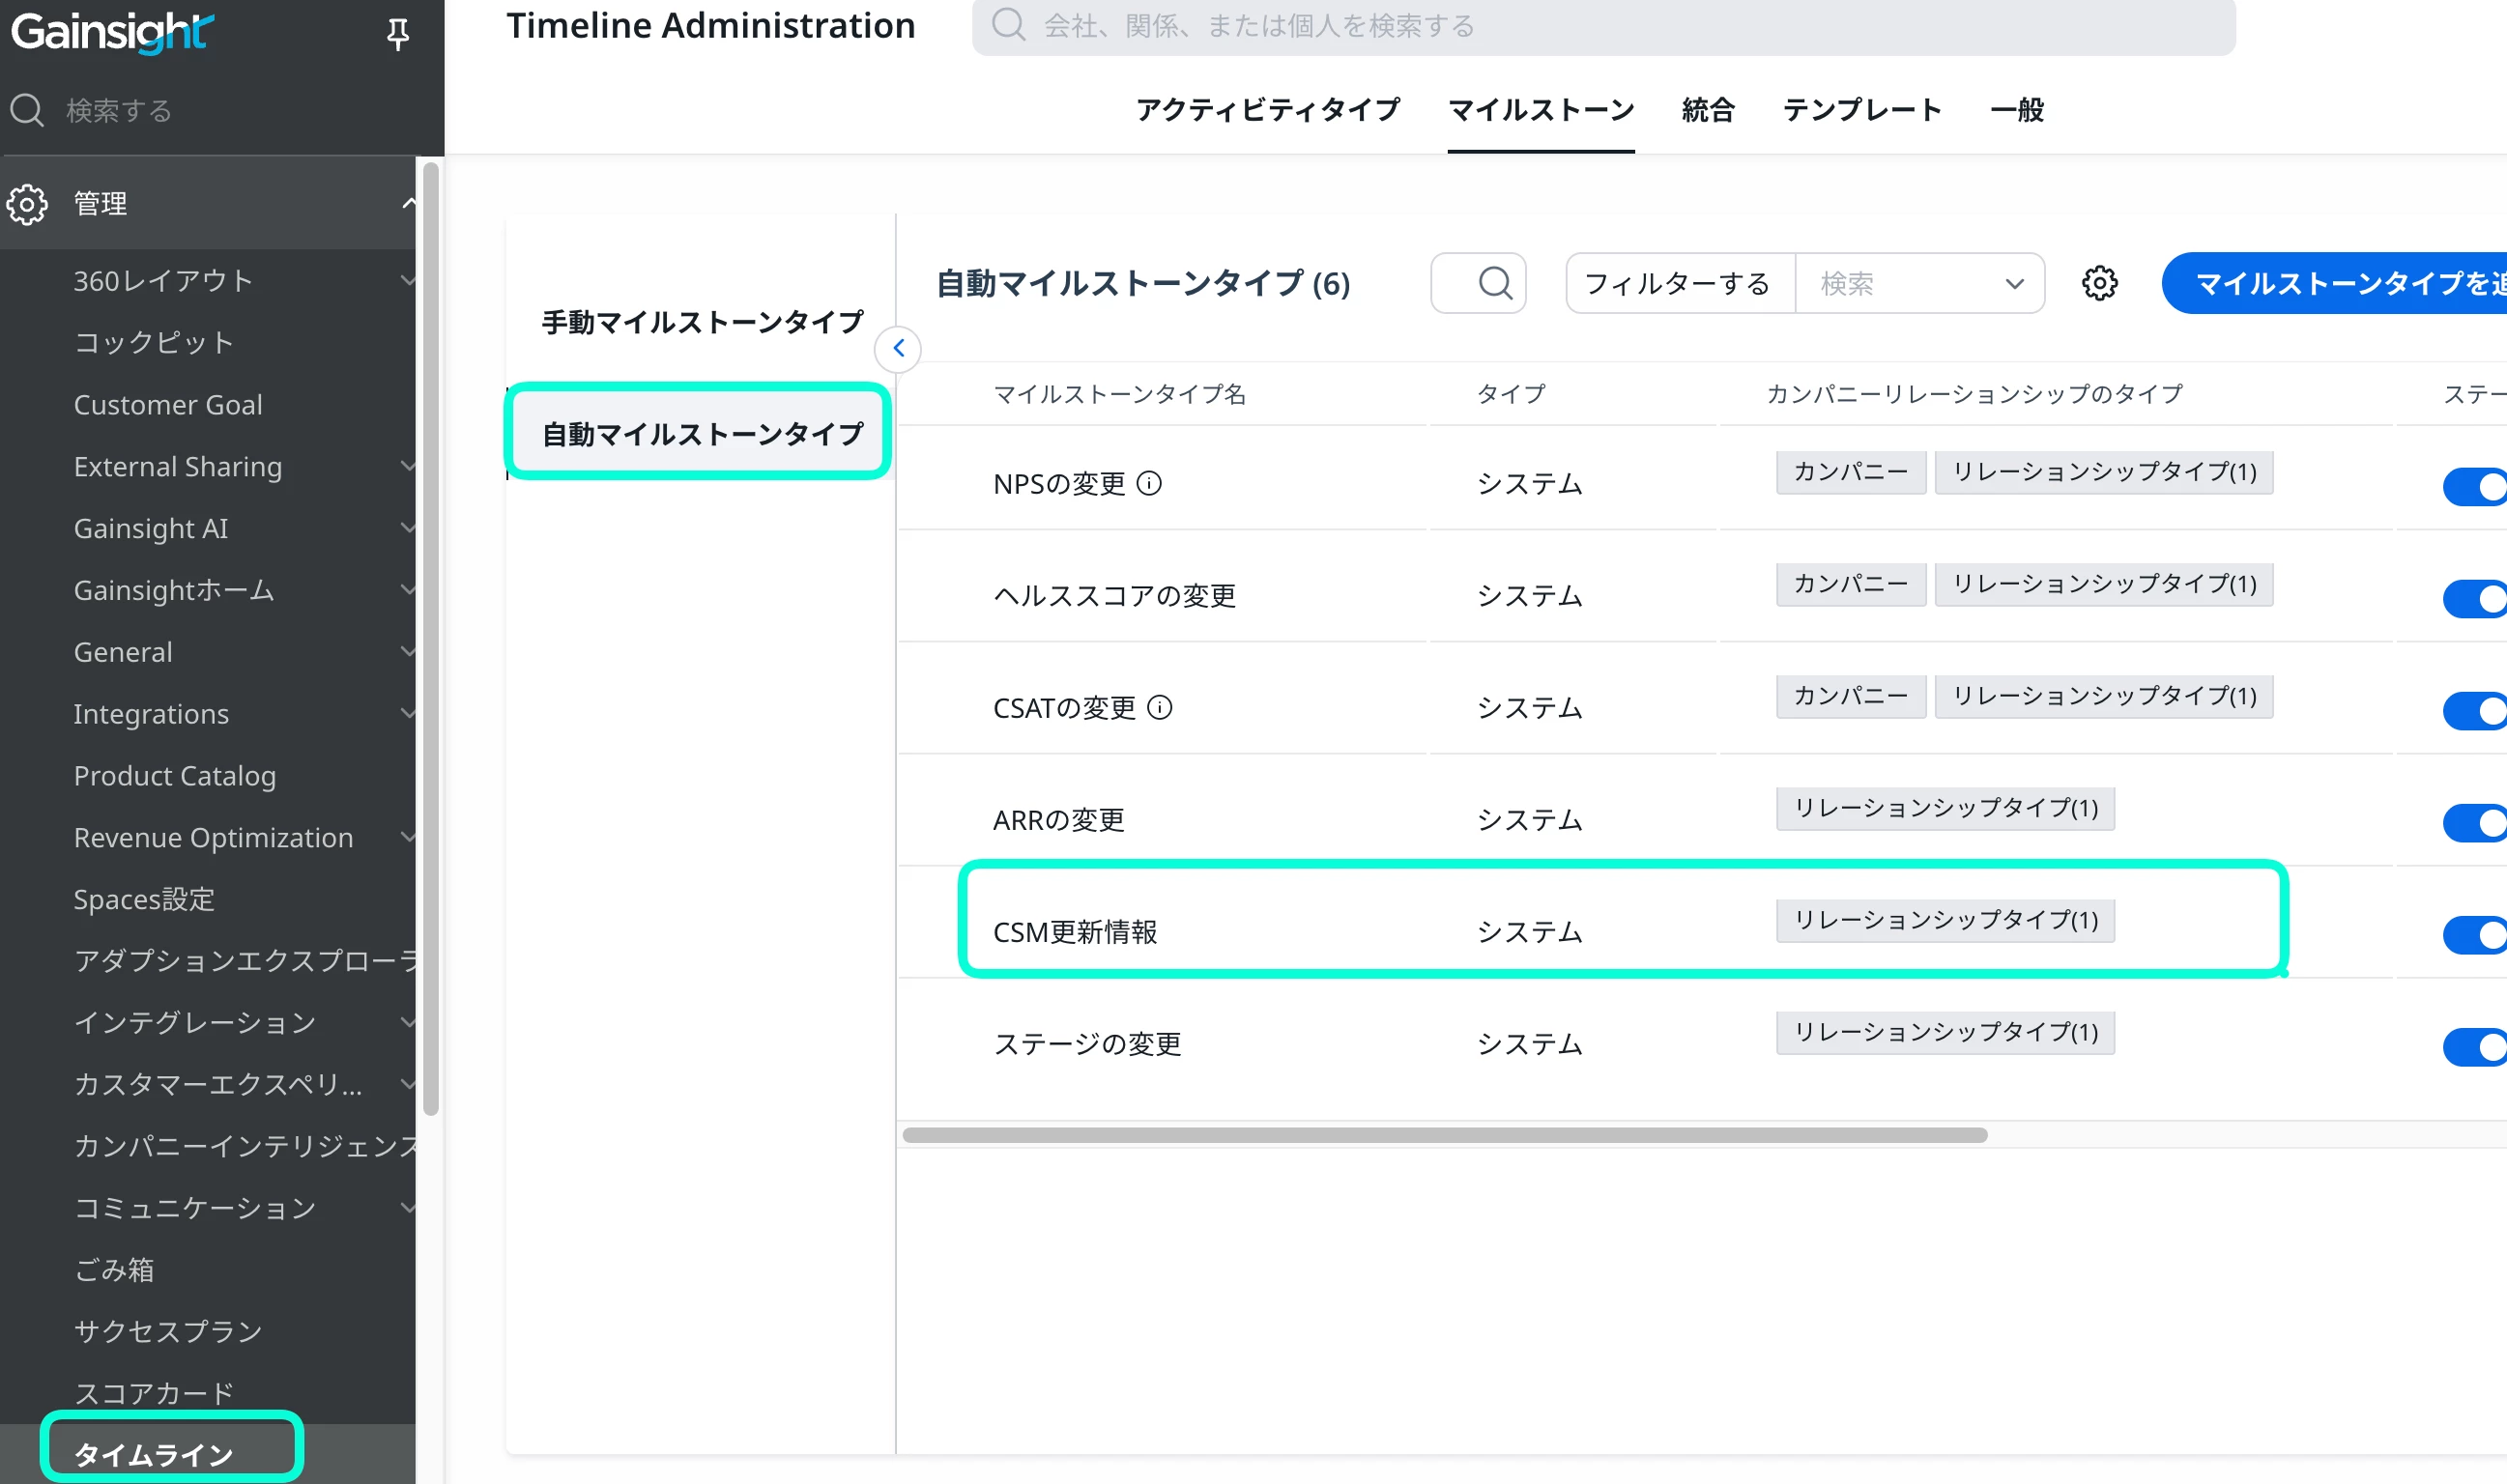This screenshot has width=2507, height=1484.
Task: Click the Gainsight logo
Action: pos(112,32)
